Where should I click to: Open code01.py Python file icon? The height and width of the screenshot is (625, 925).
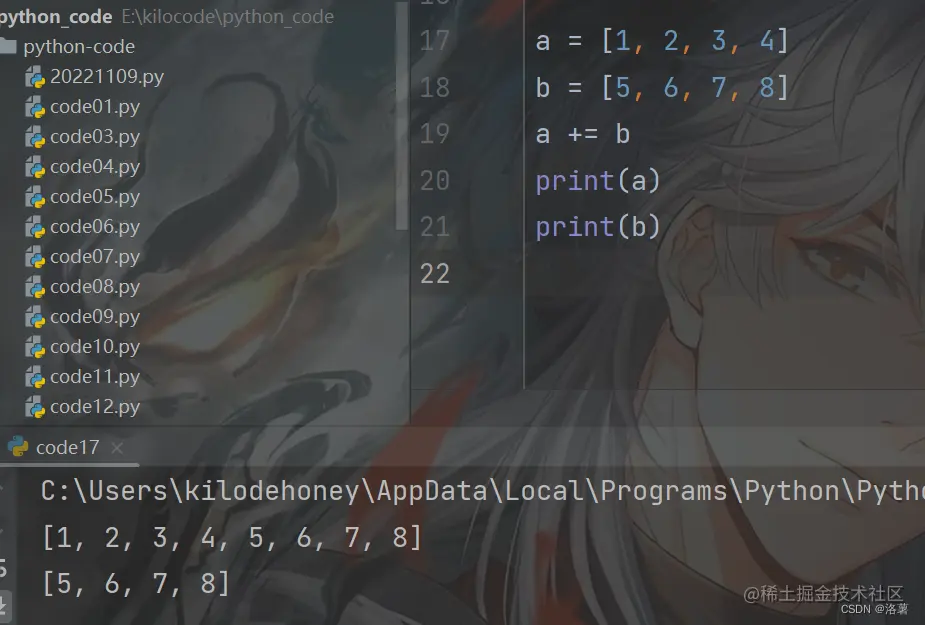(x=35, y=107)
